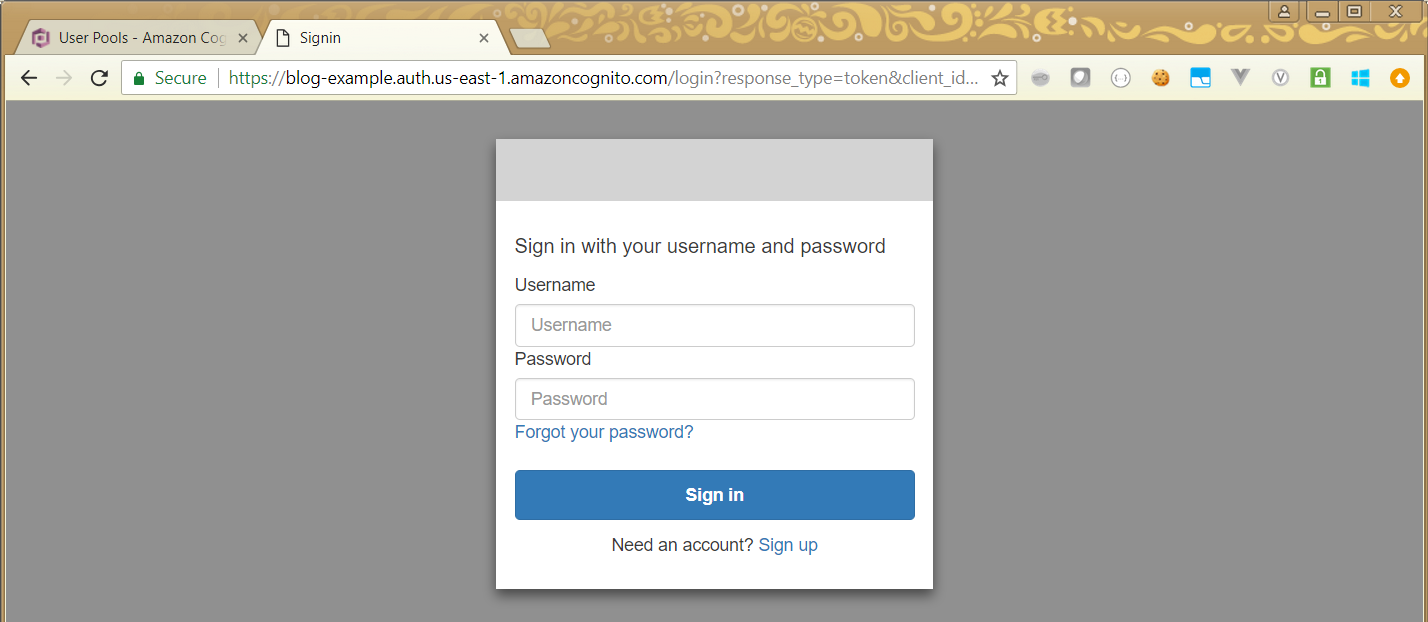Follow the Forgot your password link
Screen dimensions: 1428x622
pos(604,432)
